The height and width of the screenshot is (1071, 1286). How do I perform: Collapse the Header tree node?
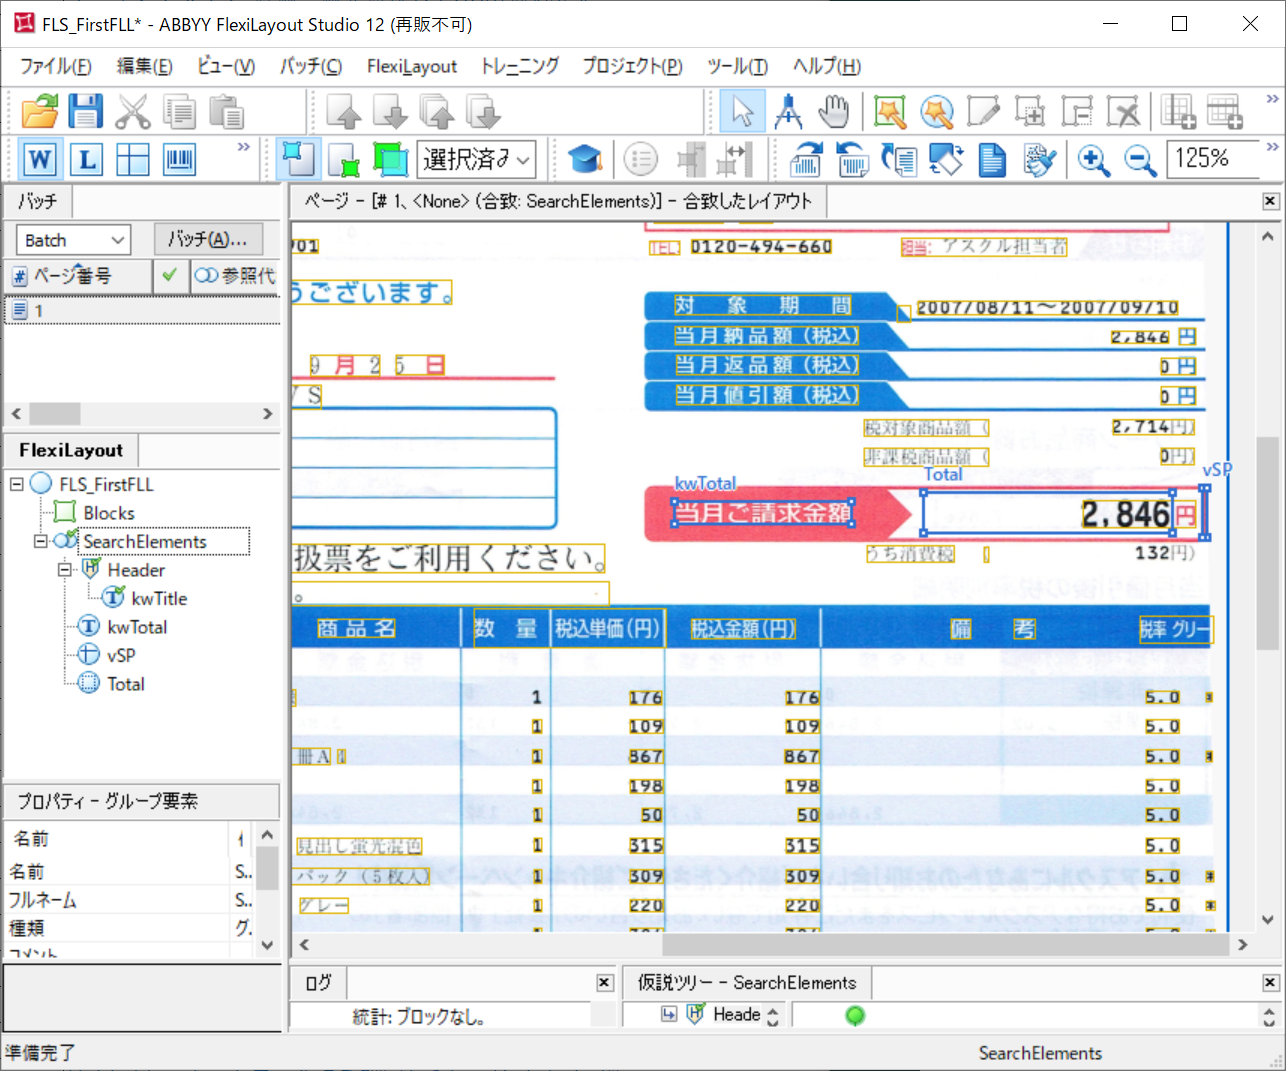pos(65,570)
